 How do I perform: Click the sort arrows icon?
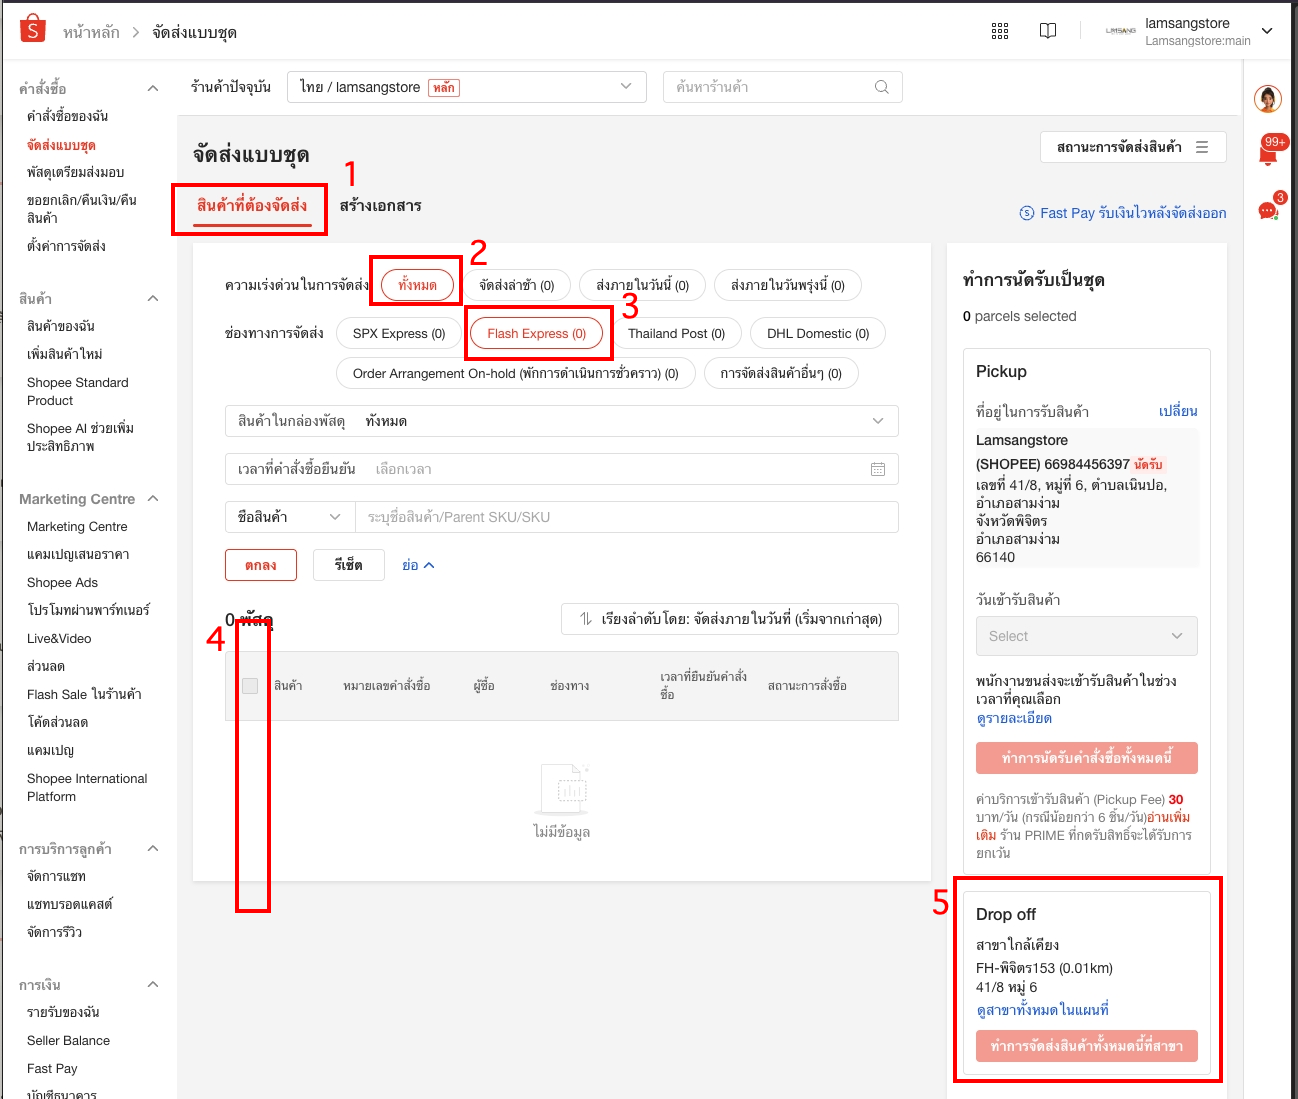click(586, 619)
